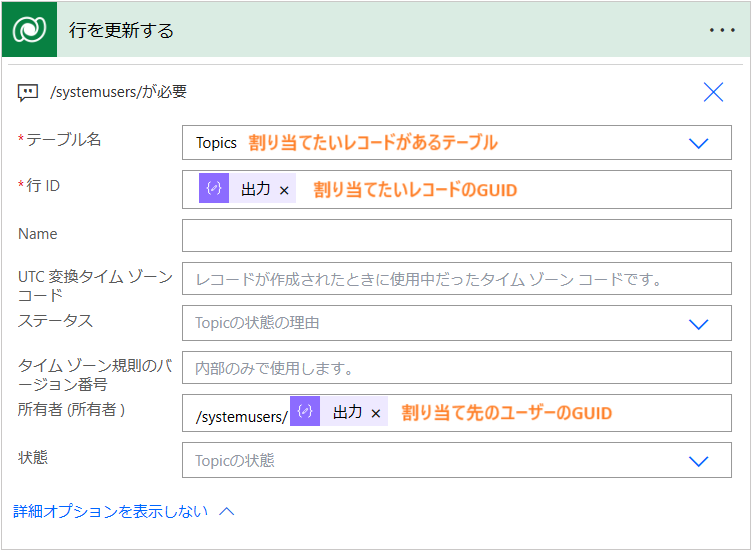Click the purple expression icon in 行 ID
The width and height of the screenshot is (752, 551).
click(214, 189)
